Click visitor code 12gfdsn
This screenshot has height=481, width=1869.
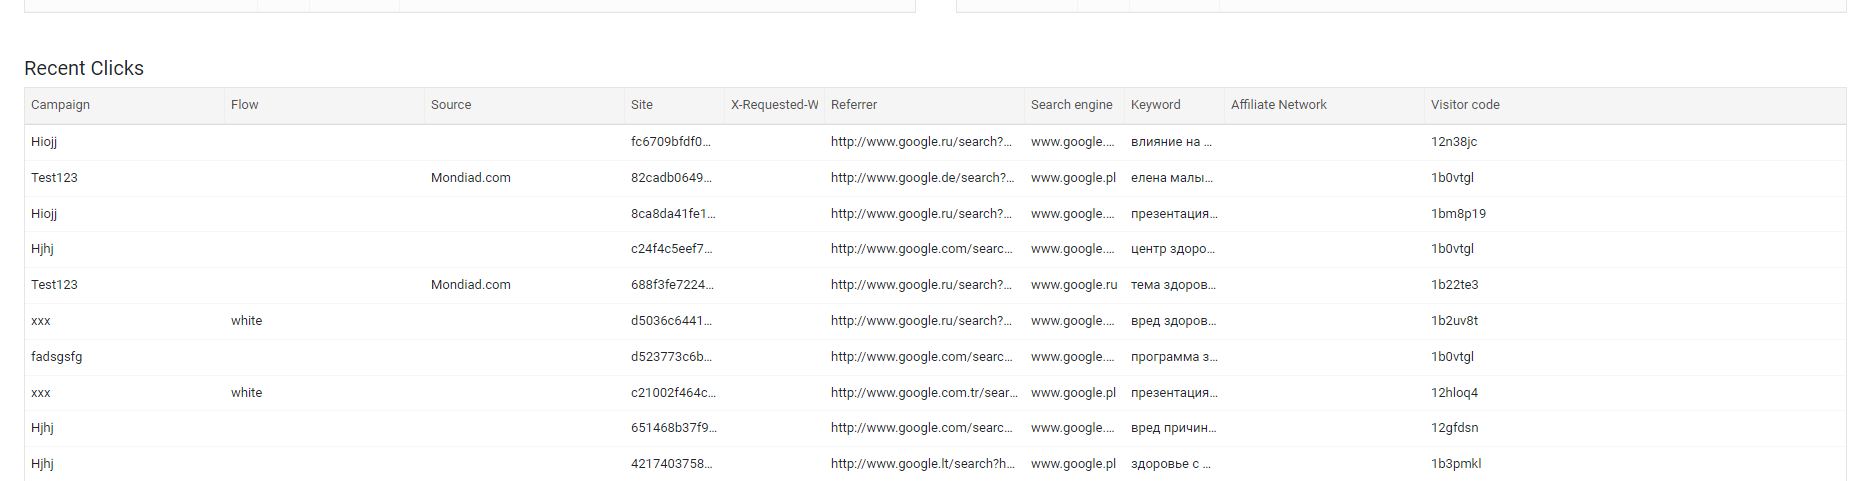pos(1455,428)
